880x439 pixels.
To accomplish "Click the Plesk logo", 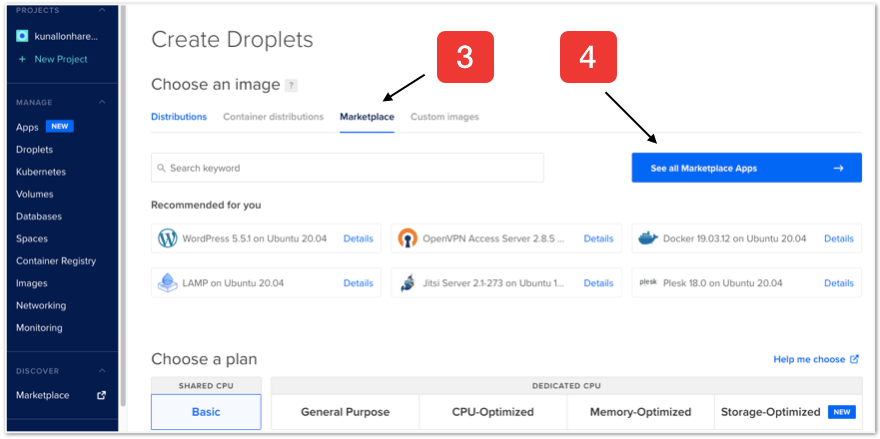I will point(648,282).
